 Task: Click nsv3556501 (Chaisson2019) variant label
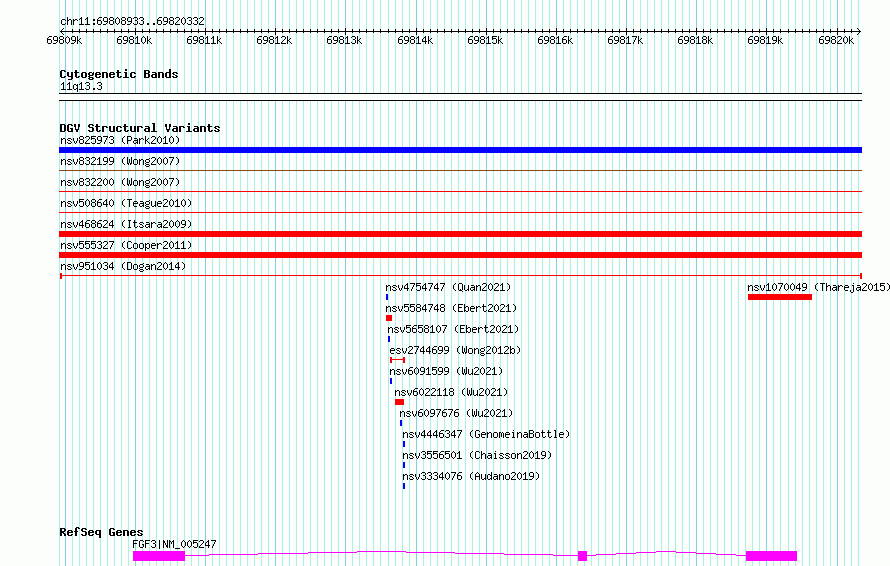(477, 455)
